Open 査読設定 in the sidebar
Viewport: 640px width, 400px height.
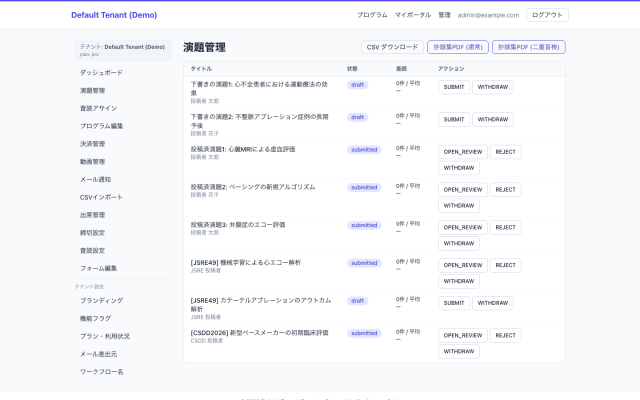(123, 250)
